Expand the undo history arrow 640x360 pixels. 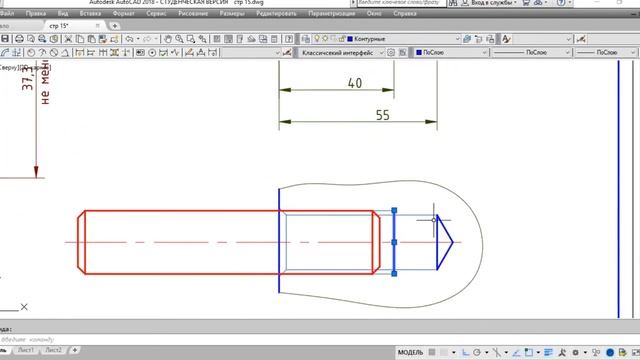[x=138, y=39]
